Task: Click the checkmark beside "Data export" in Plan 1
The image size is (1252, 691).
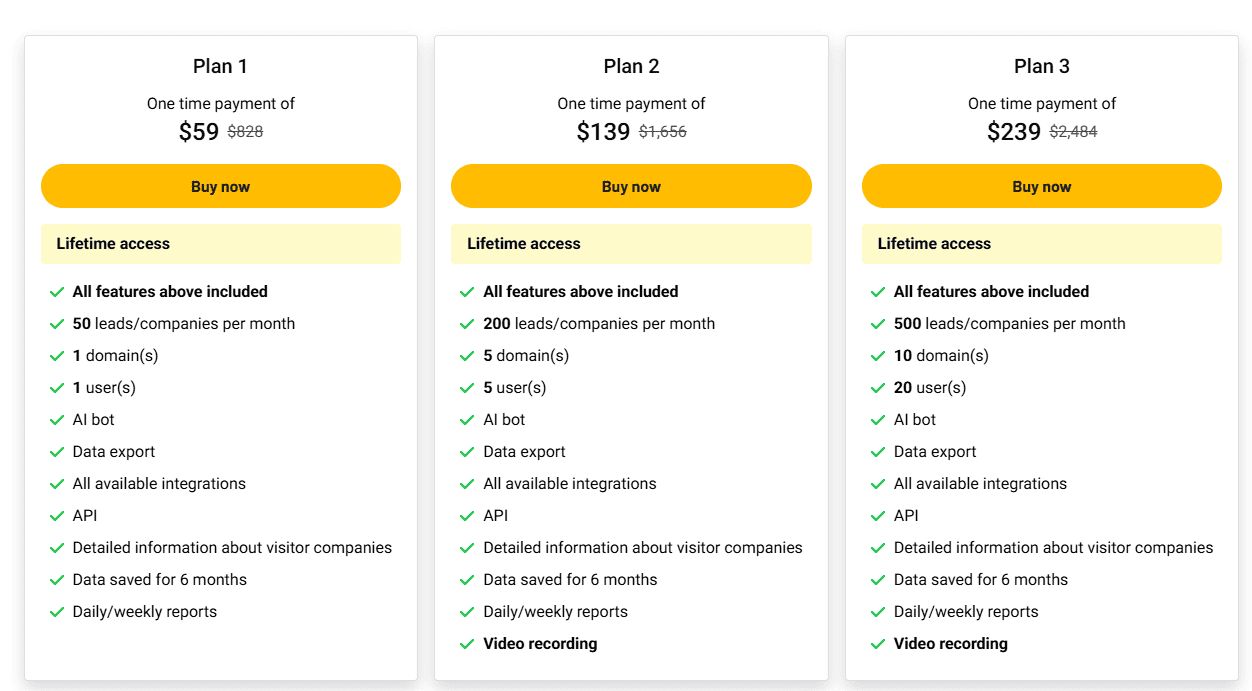Action: pyautogui.click(x=57, y=451)
